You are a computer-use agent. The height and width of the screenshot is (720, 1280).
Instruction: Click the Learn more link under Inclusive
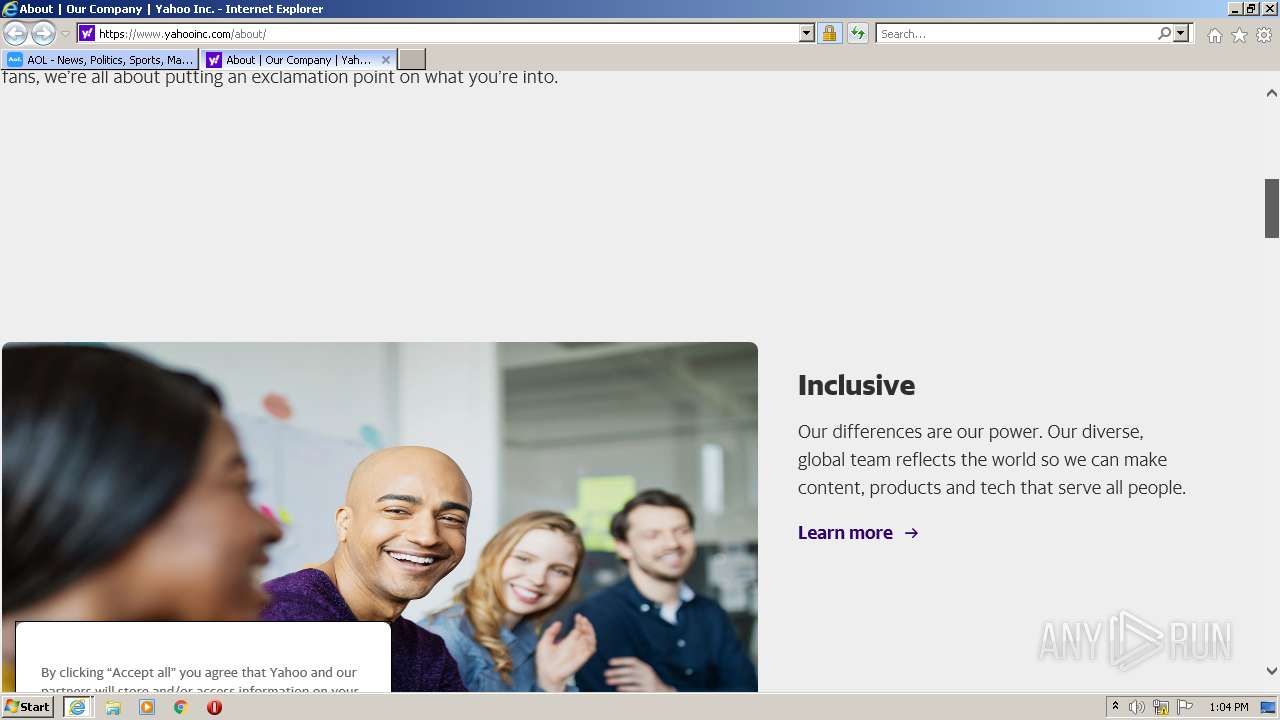click(845, 533)
